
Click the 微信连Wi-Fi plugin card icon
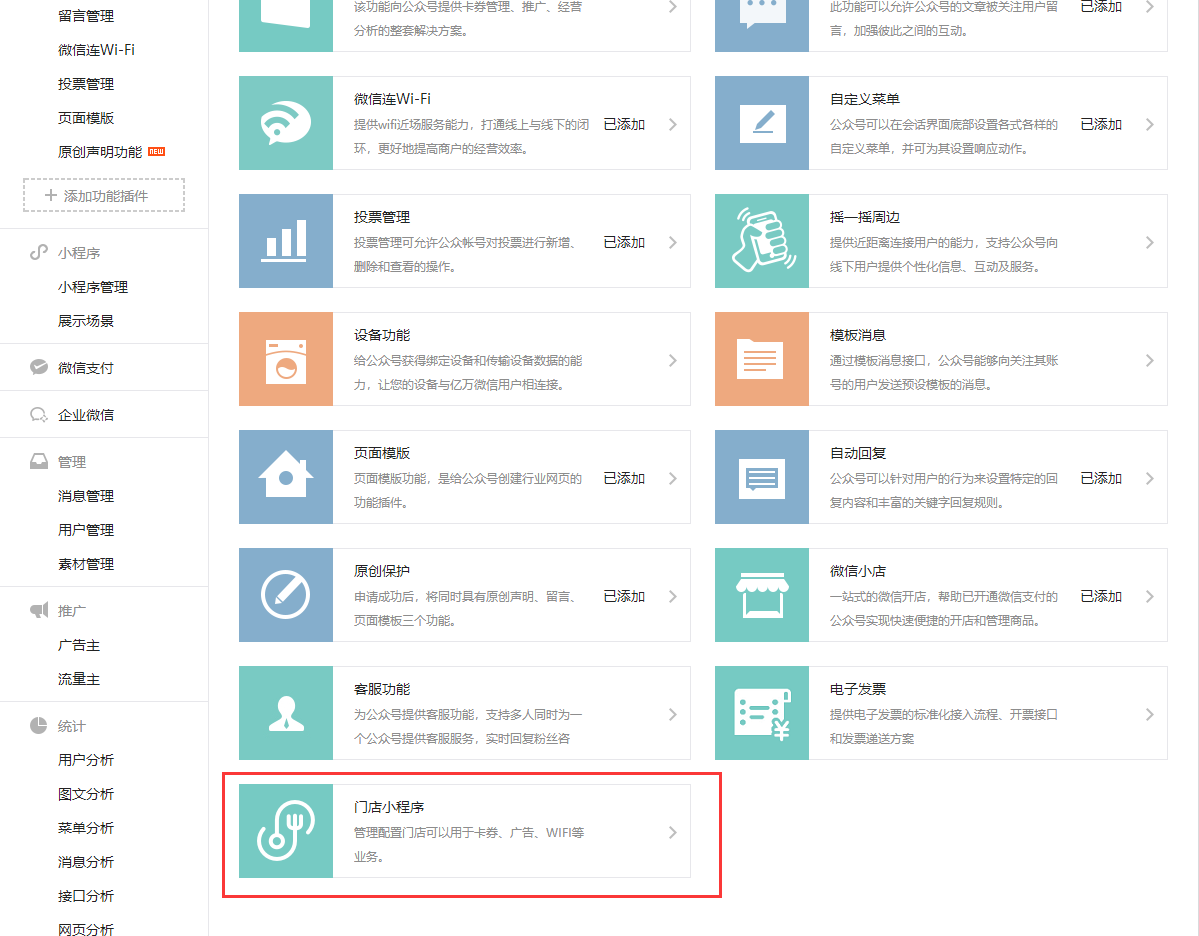pyautogui.click(x=286, y=123)
